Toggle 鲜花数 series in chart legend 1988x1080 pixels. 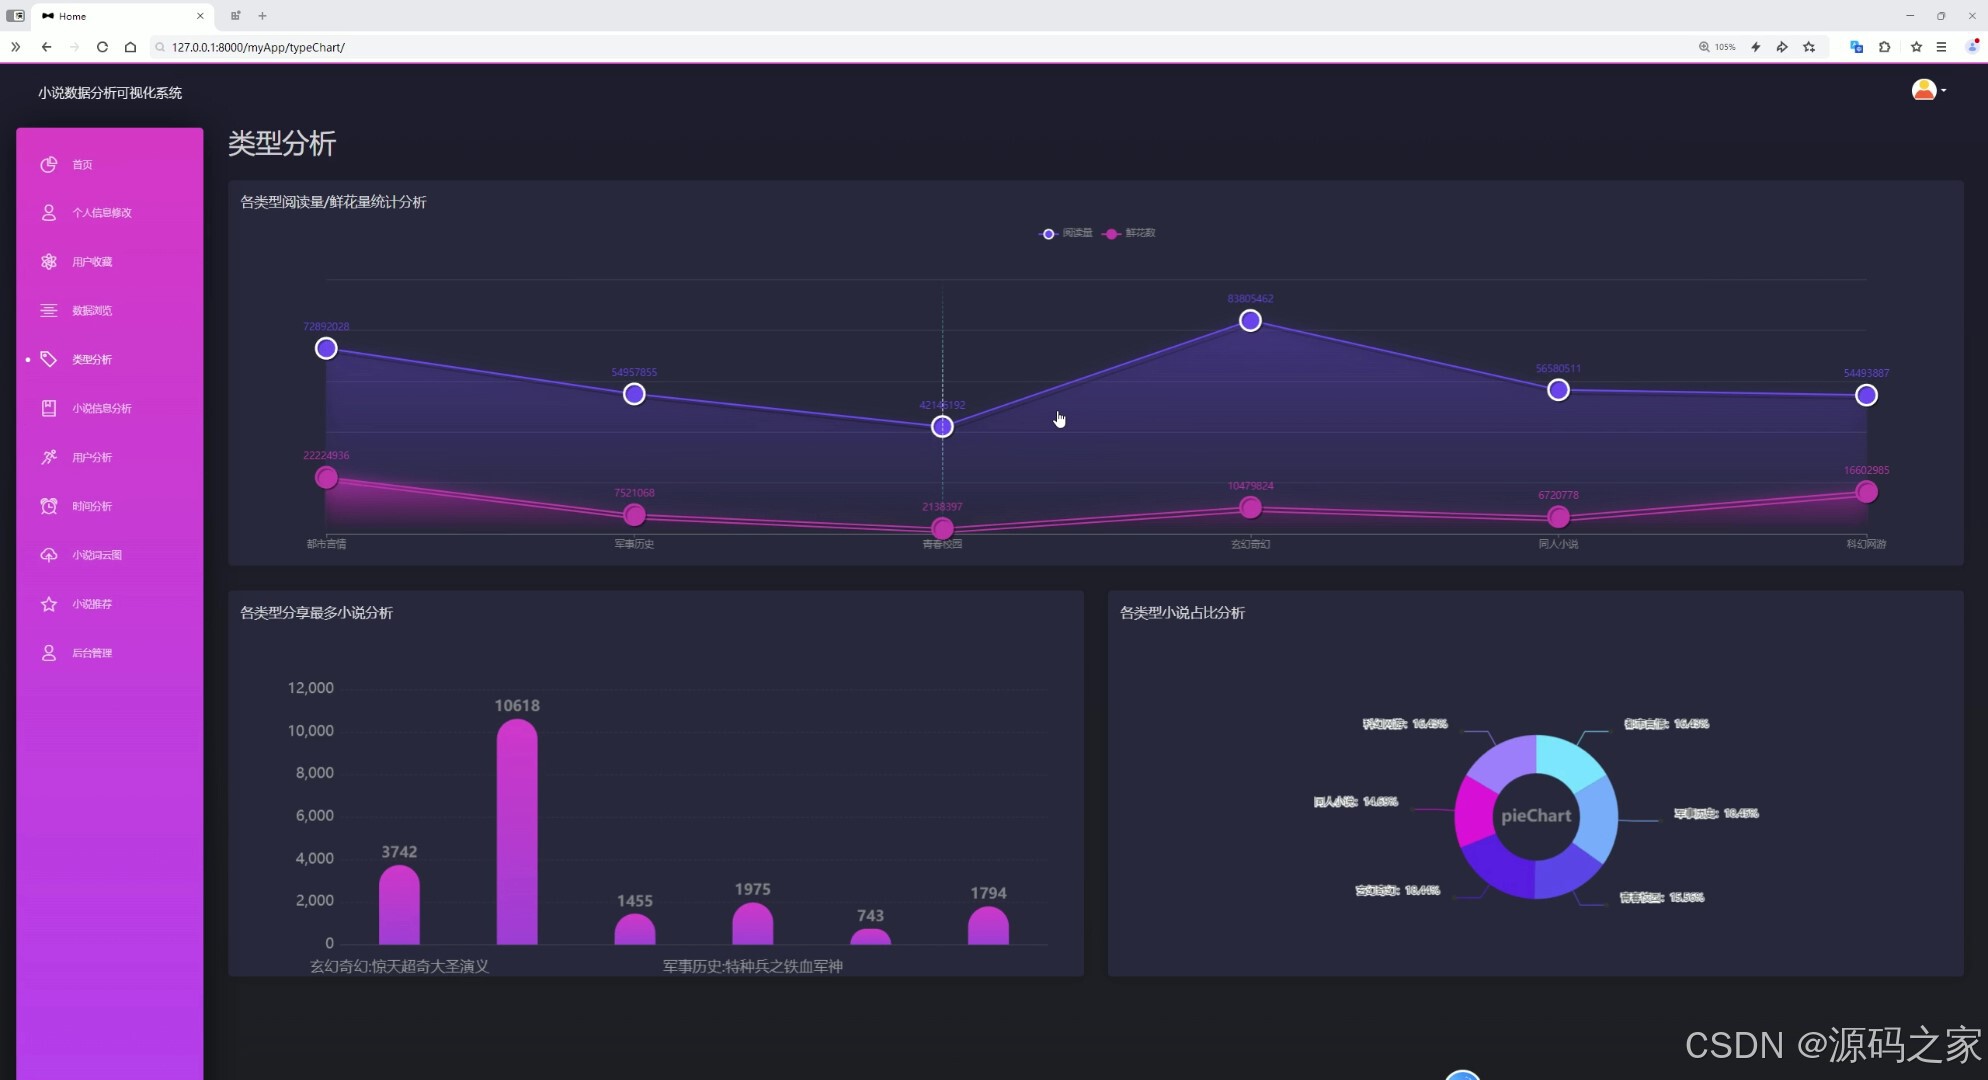click(1130, 233)
